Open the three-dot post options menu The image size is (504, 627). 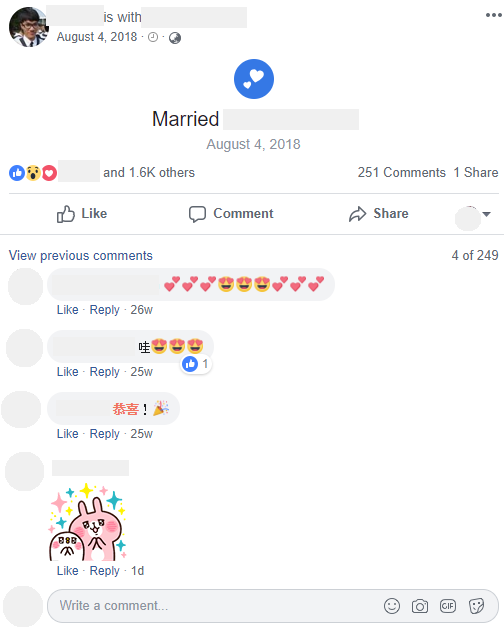click(x=493, y=15)
